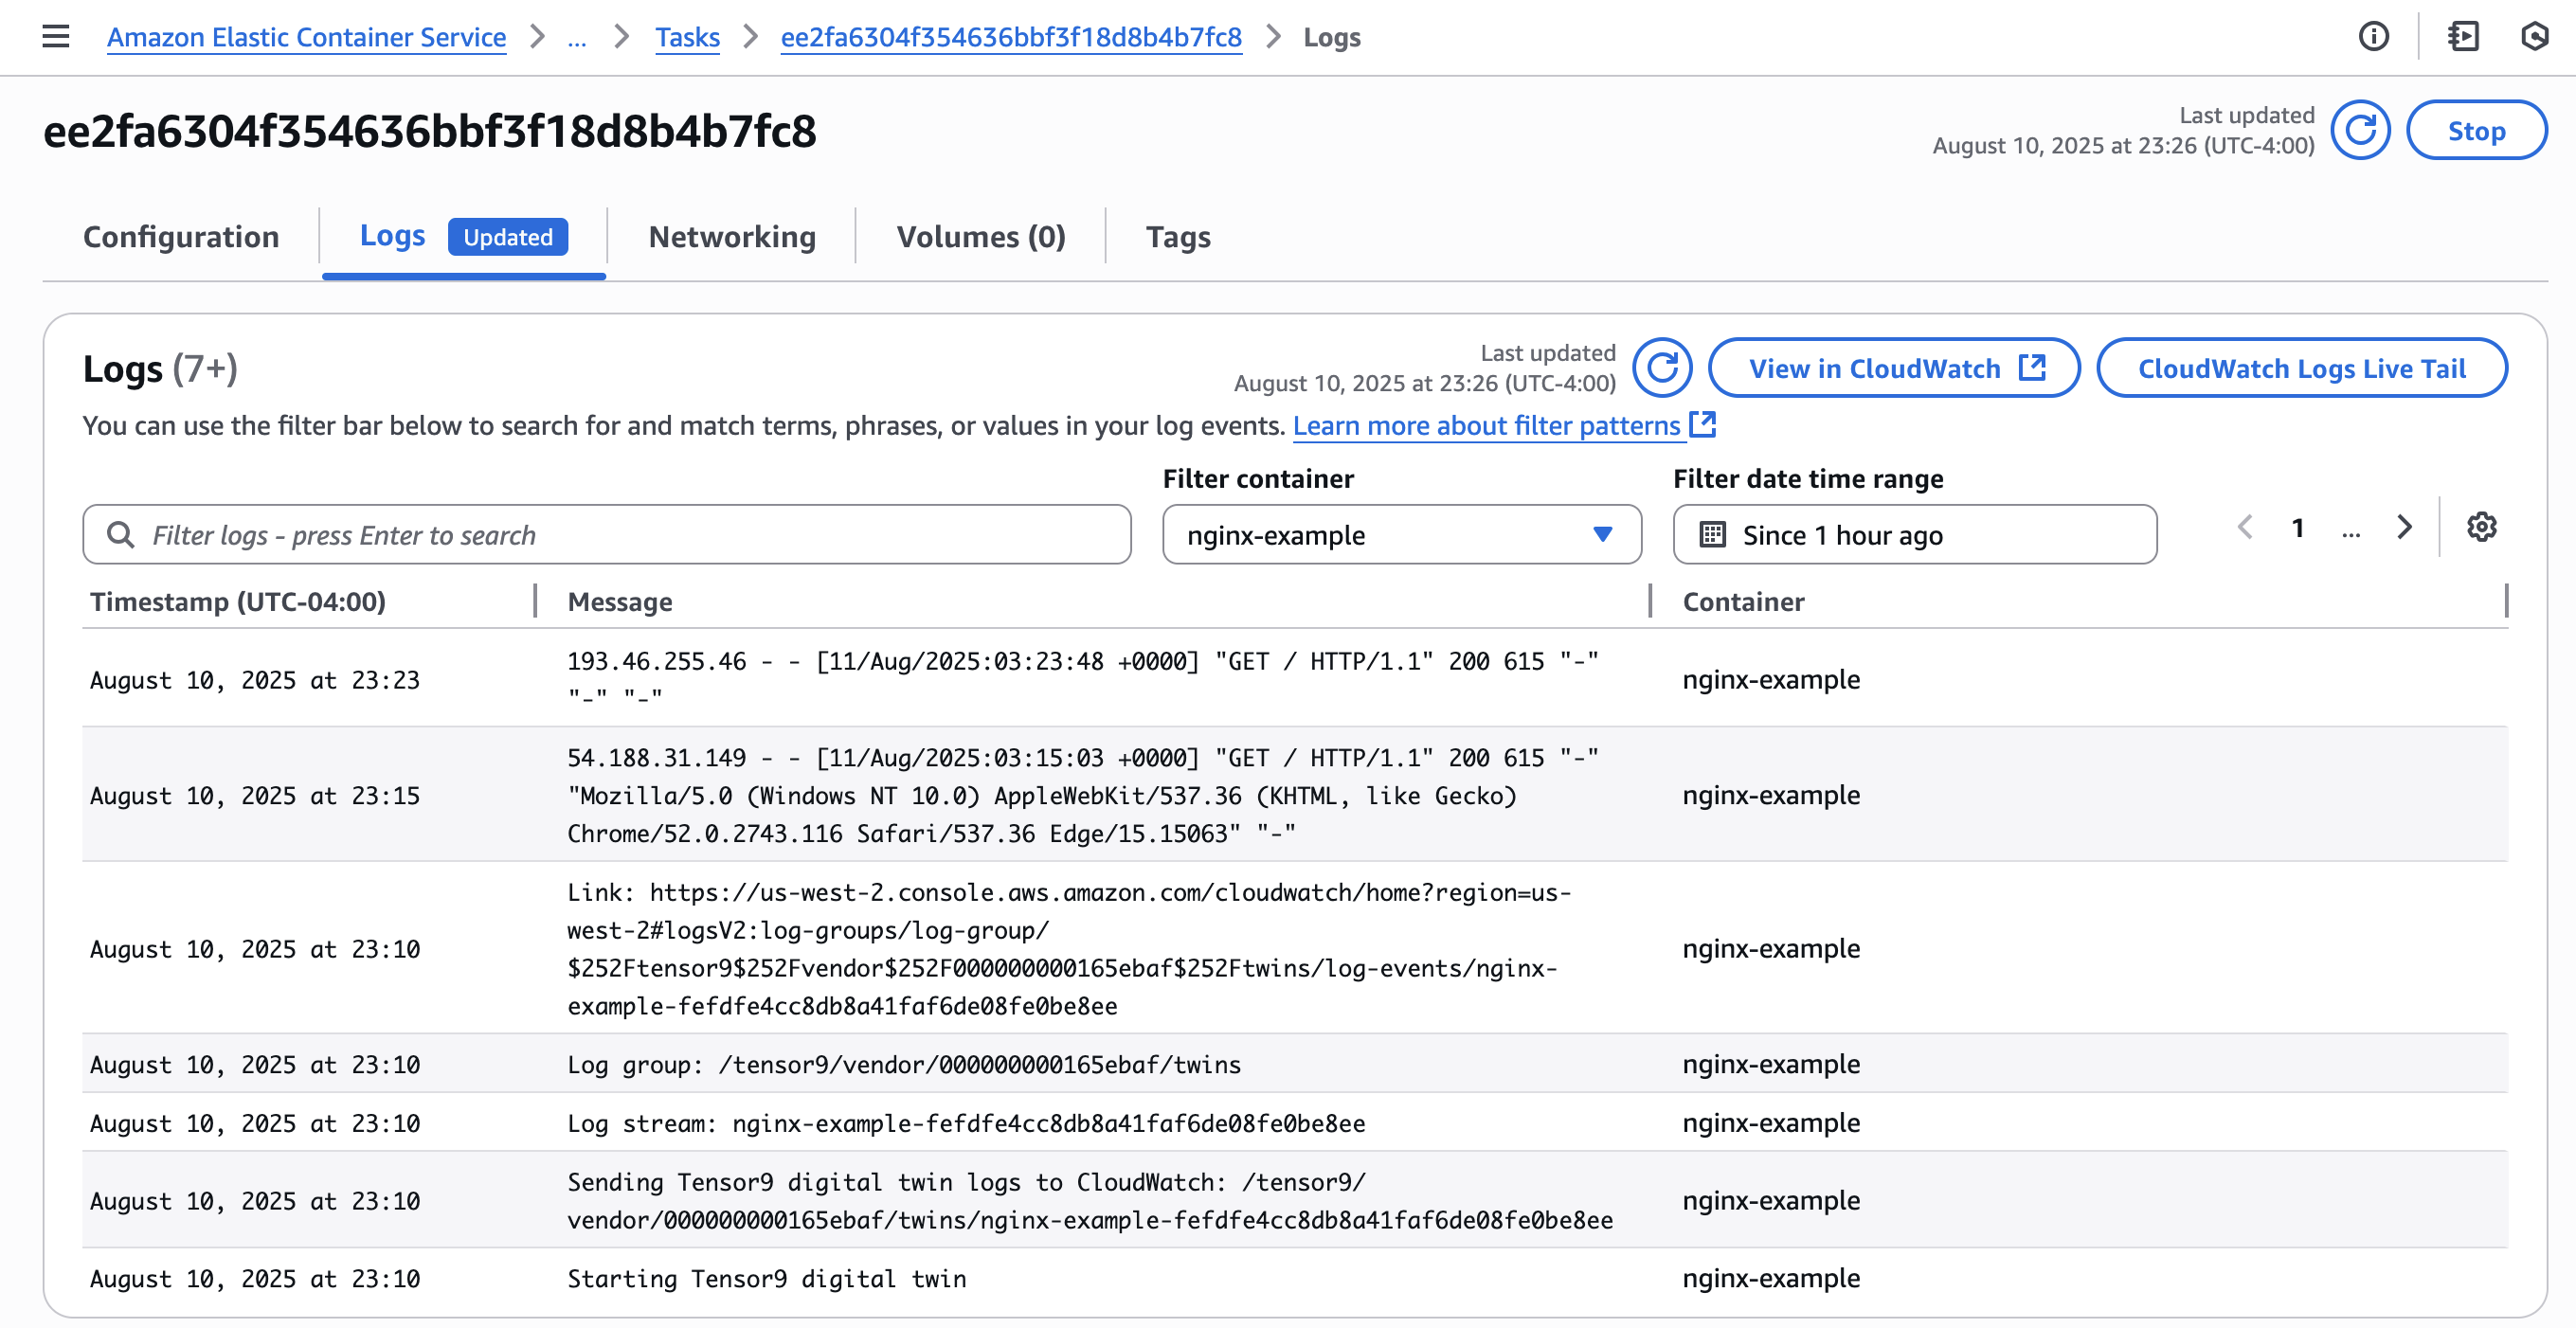Expand the collapsed breadcrumb ellipsis
The image size is (2576, 1328).
click(x=577, y=38)
